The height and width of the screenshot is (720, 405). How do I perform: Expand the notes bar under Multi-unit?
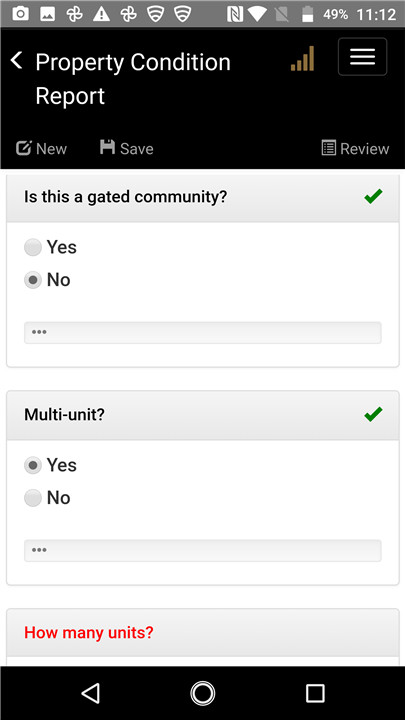tap(202, 550)
